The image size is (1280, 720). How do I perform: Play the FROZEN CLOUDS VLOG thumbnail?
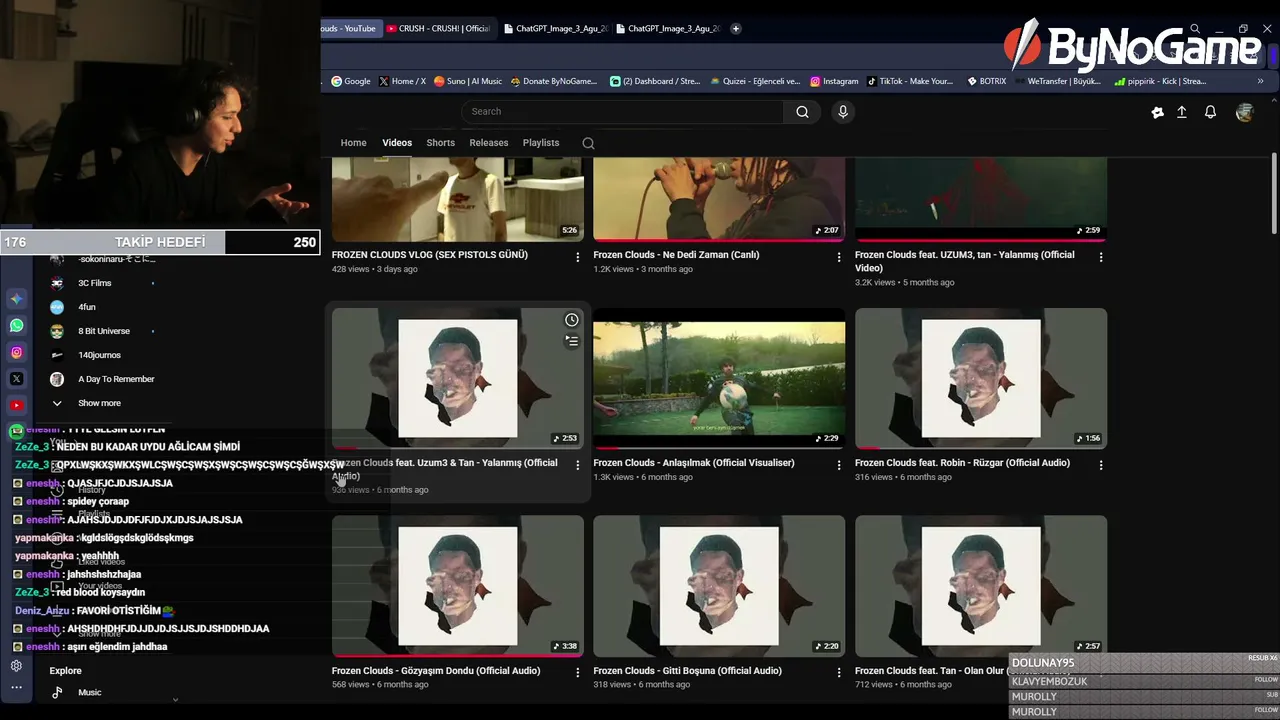click(458, 199)
